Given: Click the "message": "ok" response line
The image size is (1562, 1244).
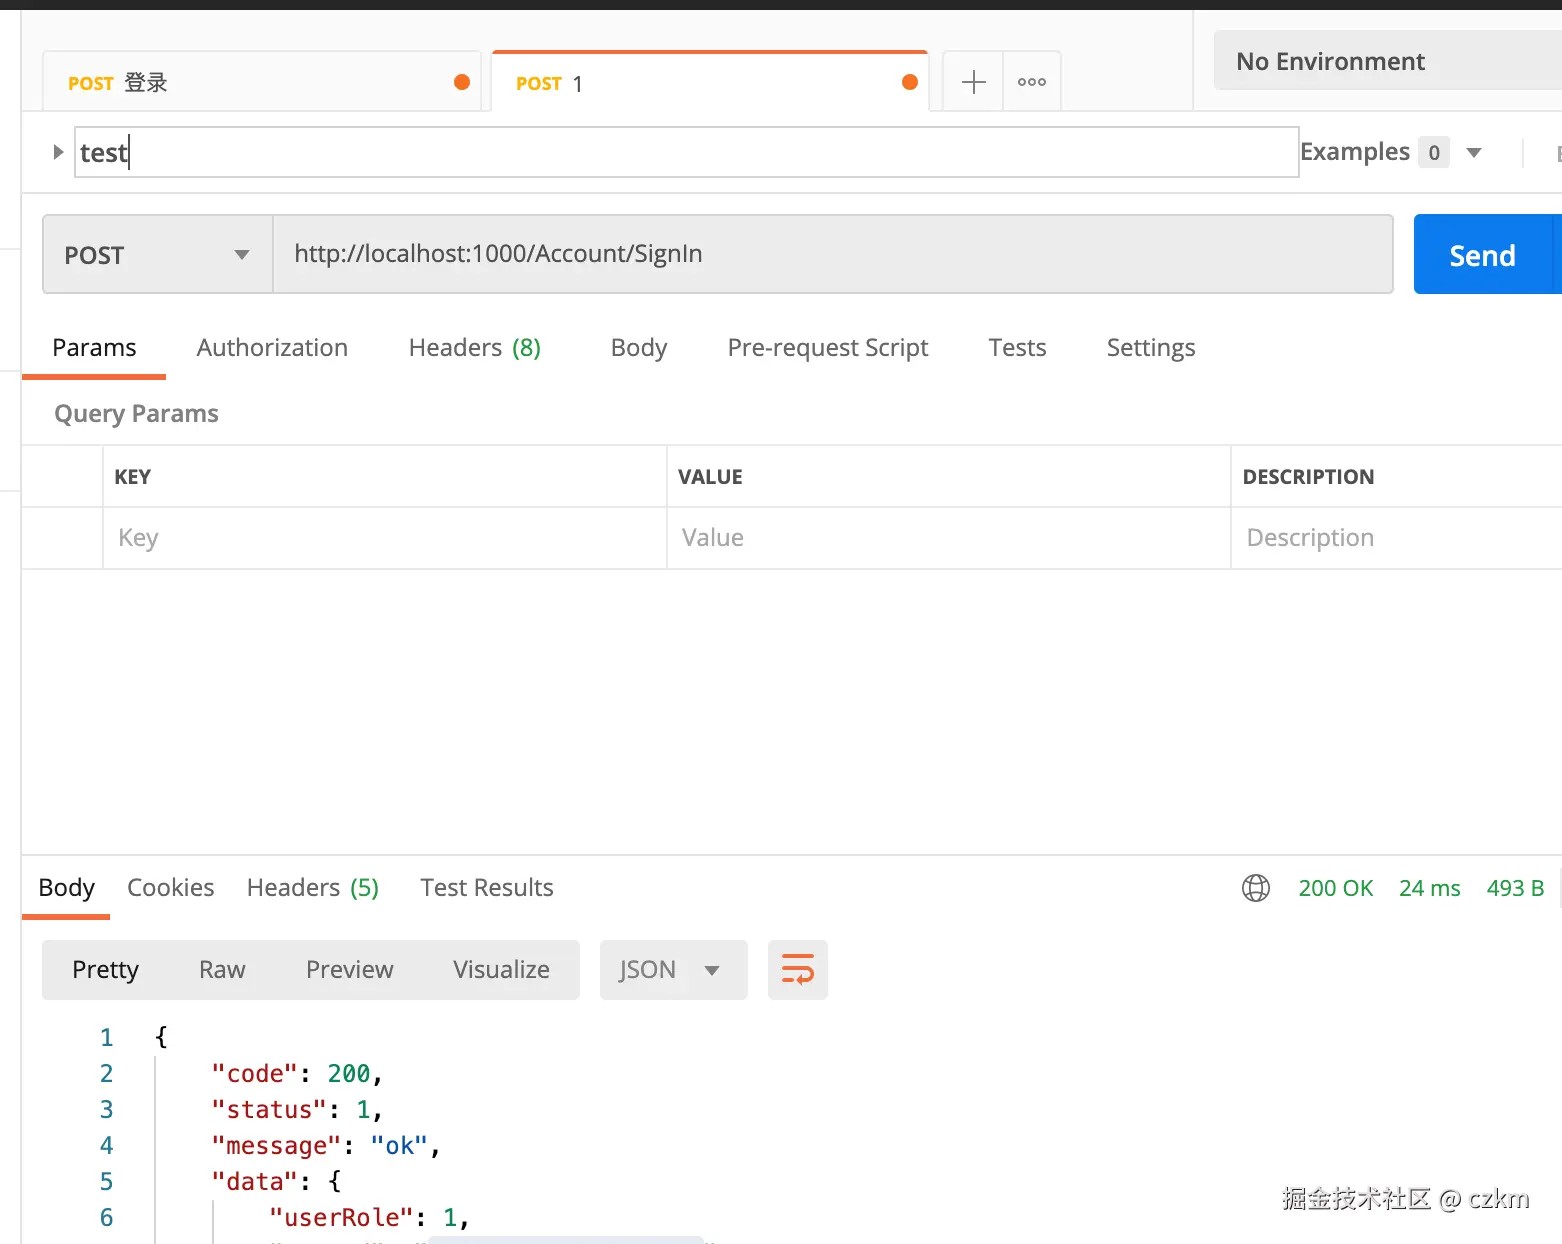Looking at the screenshot, I should (326, 1146).
